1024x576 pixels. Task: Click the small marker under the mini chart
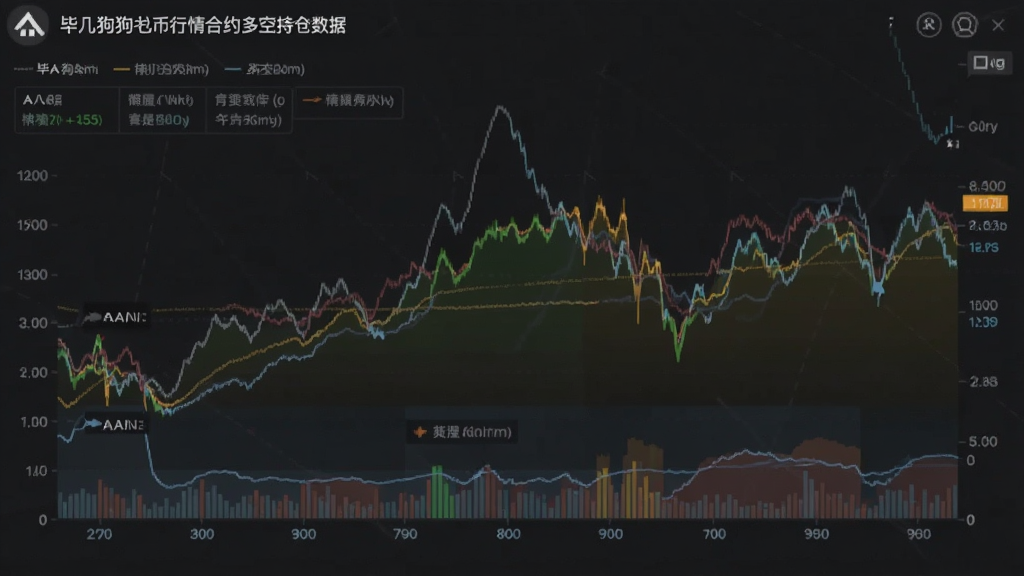pyautogui.click(x=953, y=144)
